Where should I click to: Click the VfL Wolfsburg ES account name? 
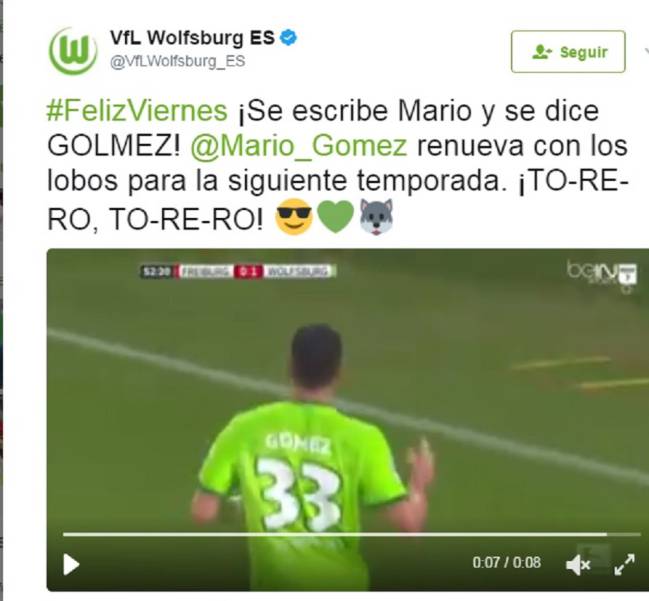coord(192,38)
